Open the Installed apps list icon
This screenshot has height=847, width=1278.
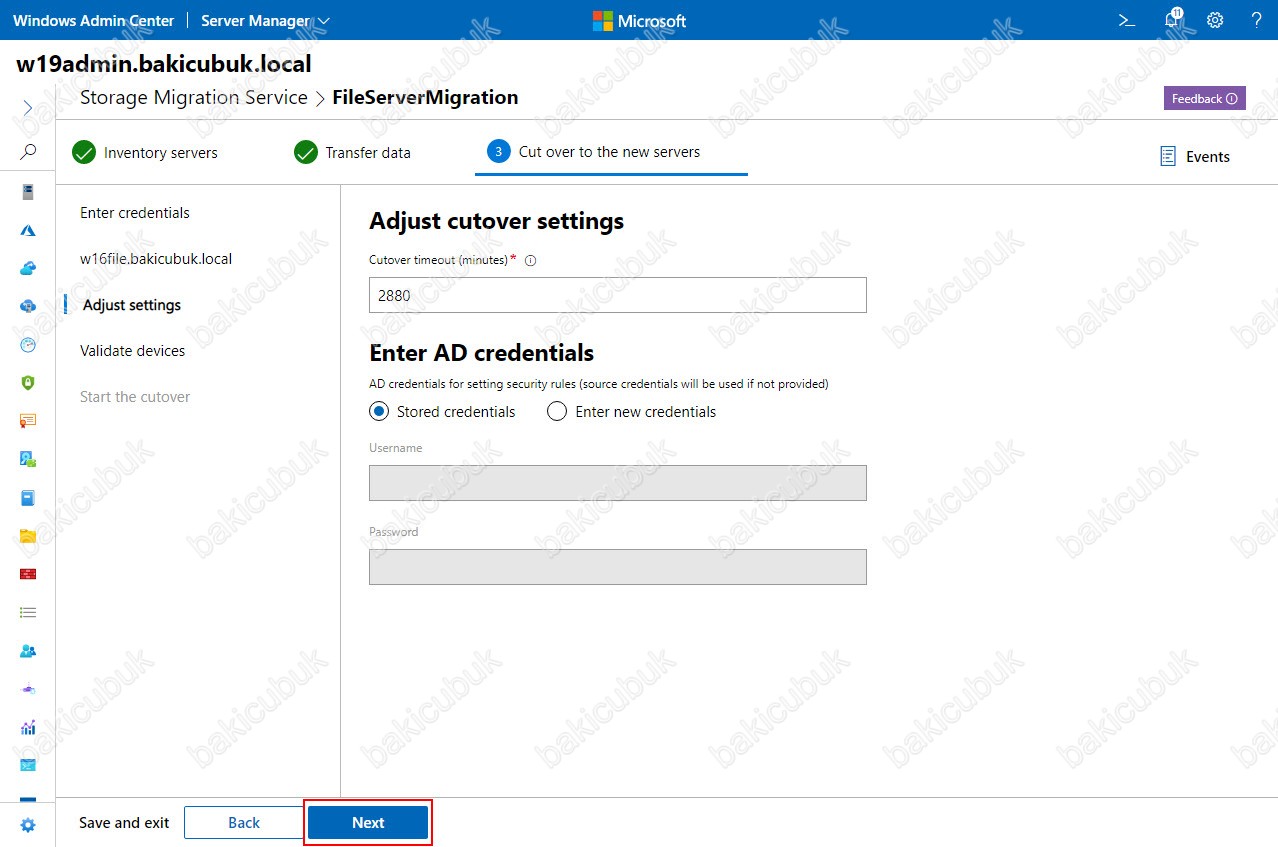[x=28, y=612]
